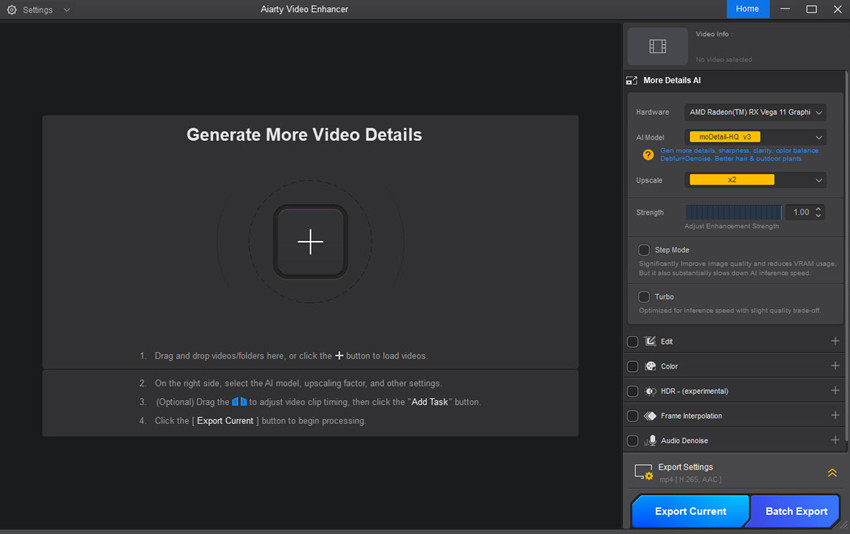
Task: Expand the Edit section plus
Action: coord(835,341)
